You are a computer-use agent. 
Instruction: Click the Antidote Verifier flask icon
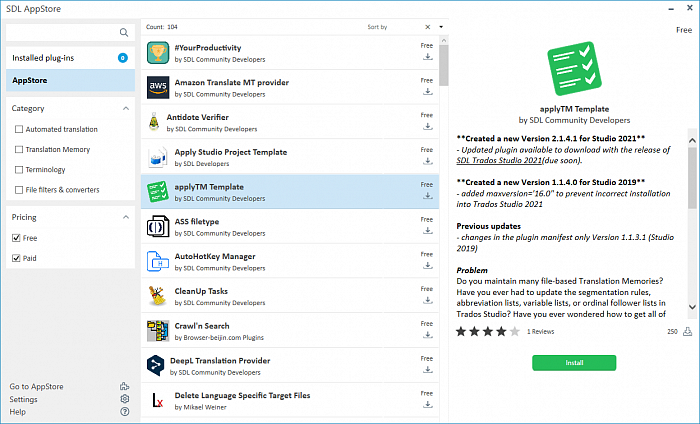point(154,122)
